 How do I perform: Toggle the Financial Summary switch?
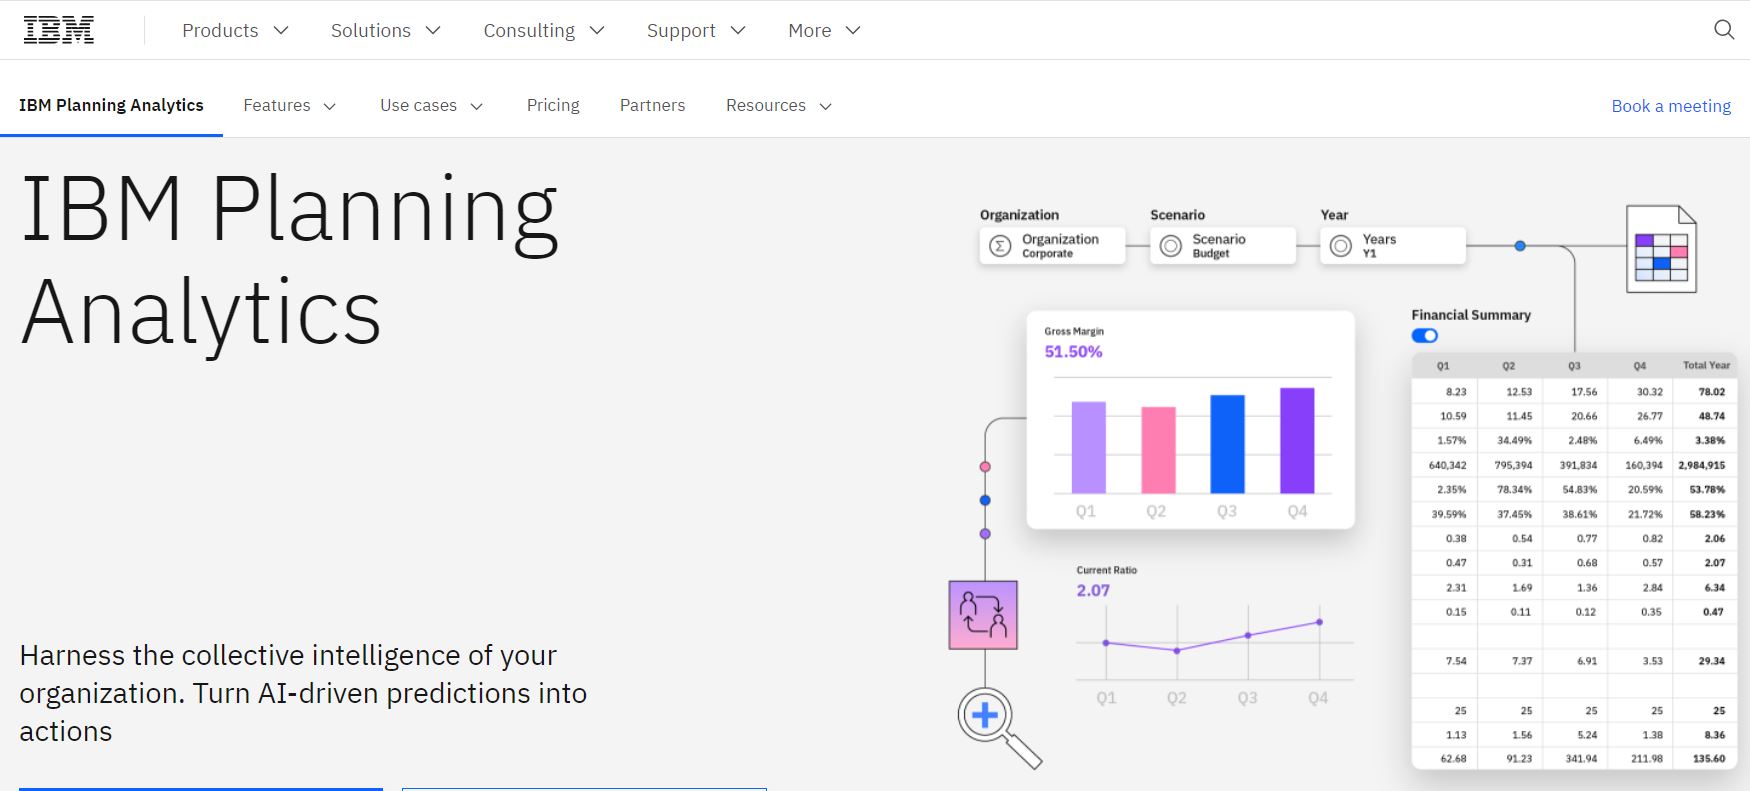[x=1425, y=336]
